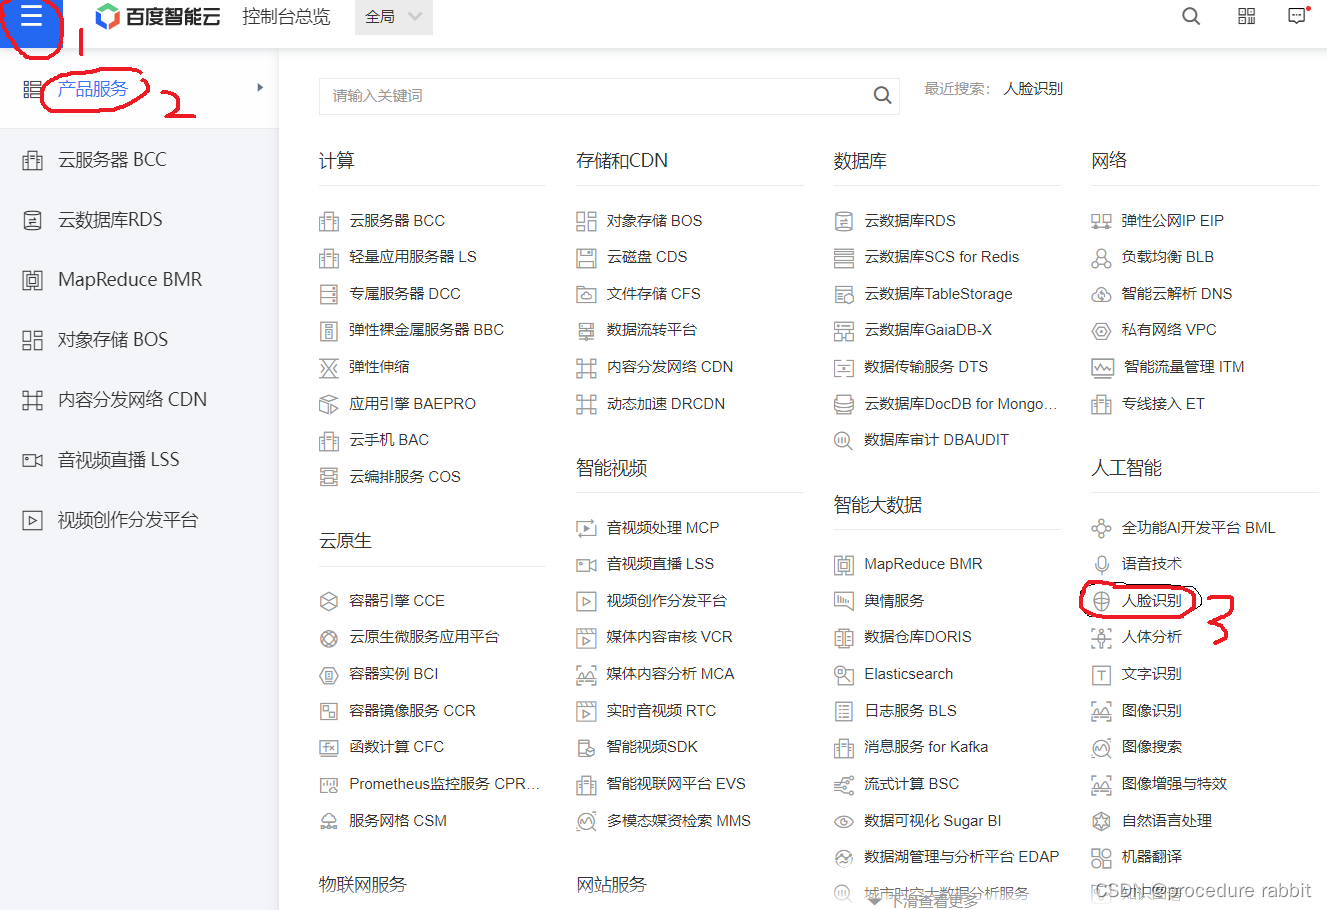Open 服务网格 CSM link
The height and width of the screenshot is (910, 1327).
[398, 820]
